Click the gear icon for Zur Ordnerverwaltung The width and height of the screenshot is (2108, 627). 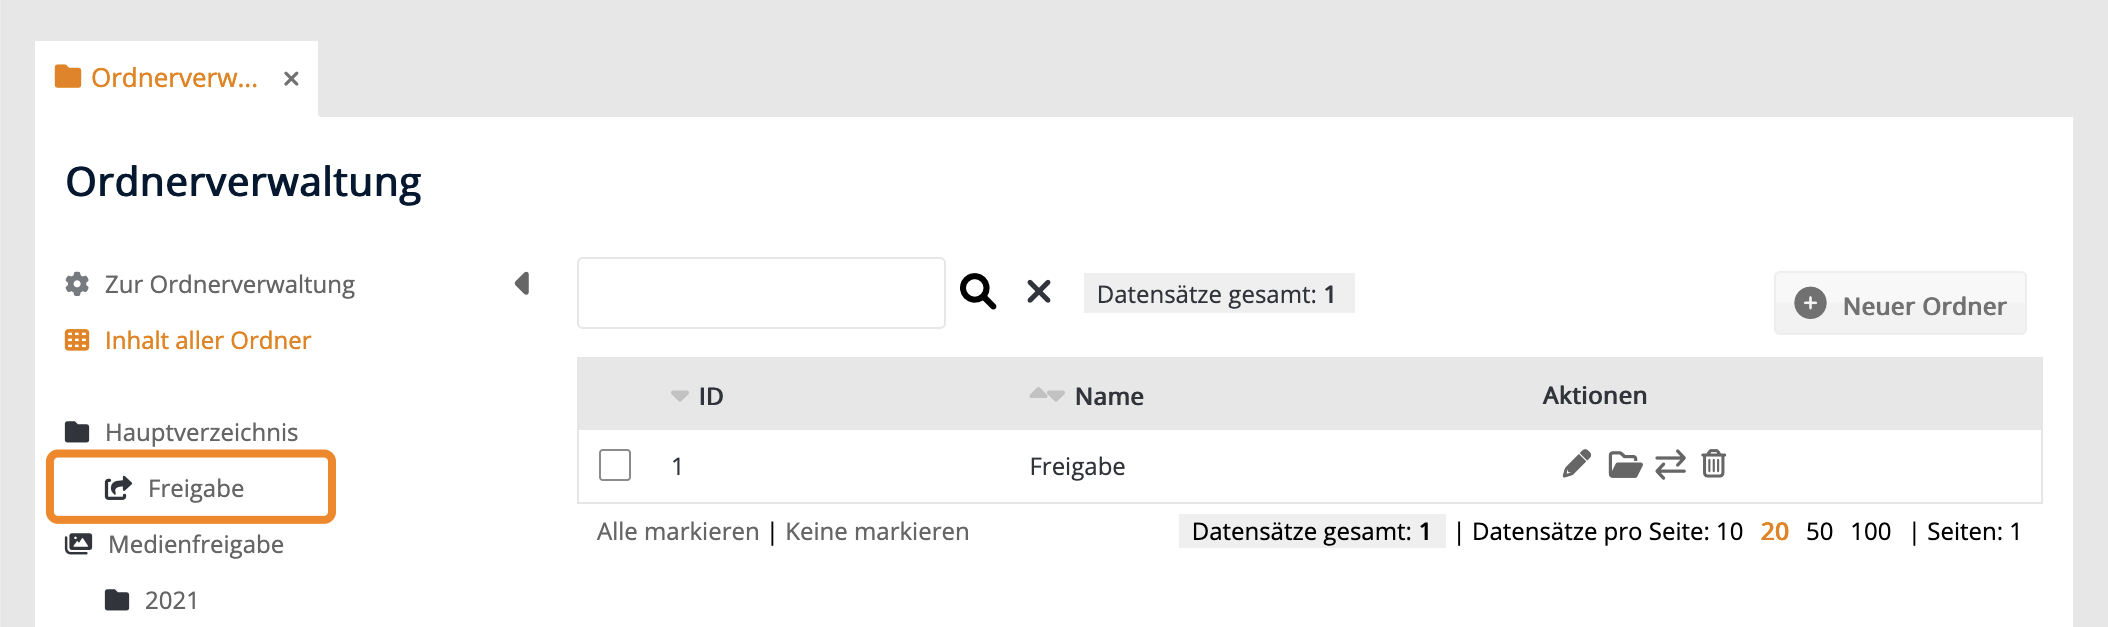point(77,285)
